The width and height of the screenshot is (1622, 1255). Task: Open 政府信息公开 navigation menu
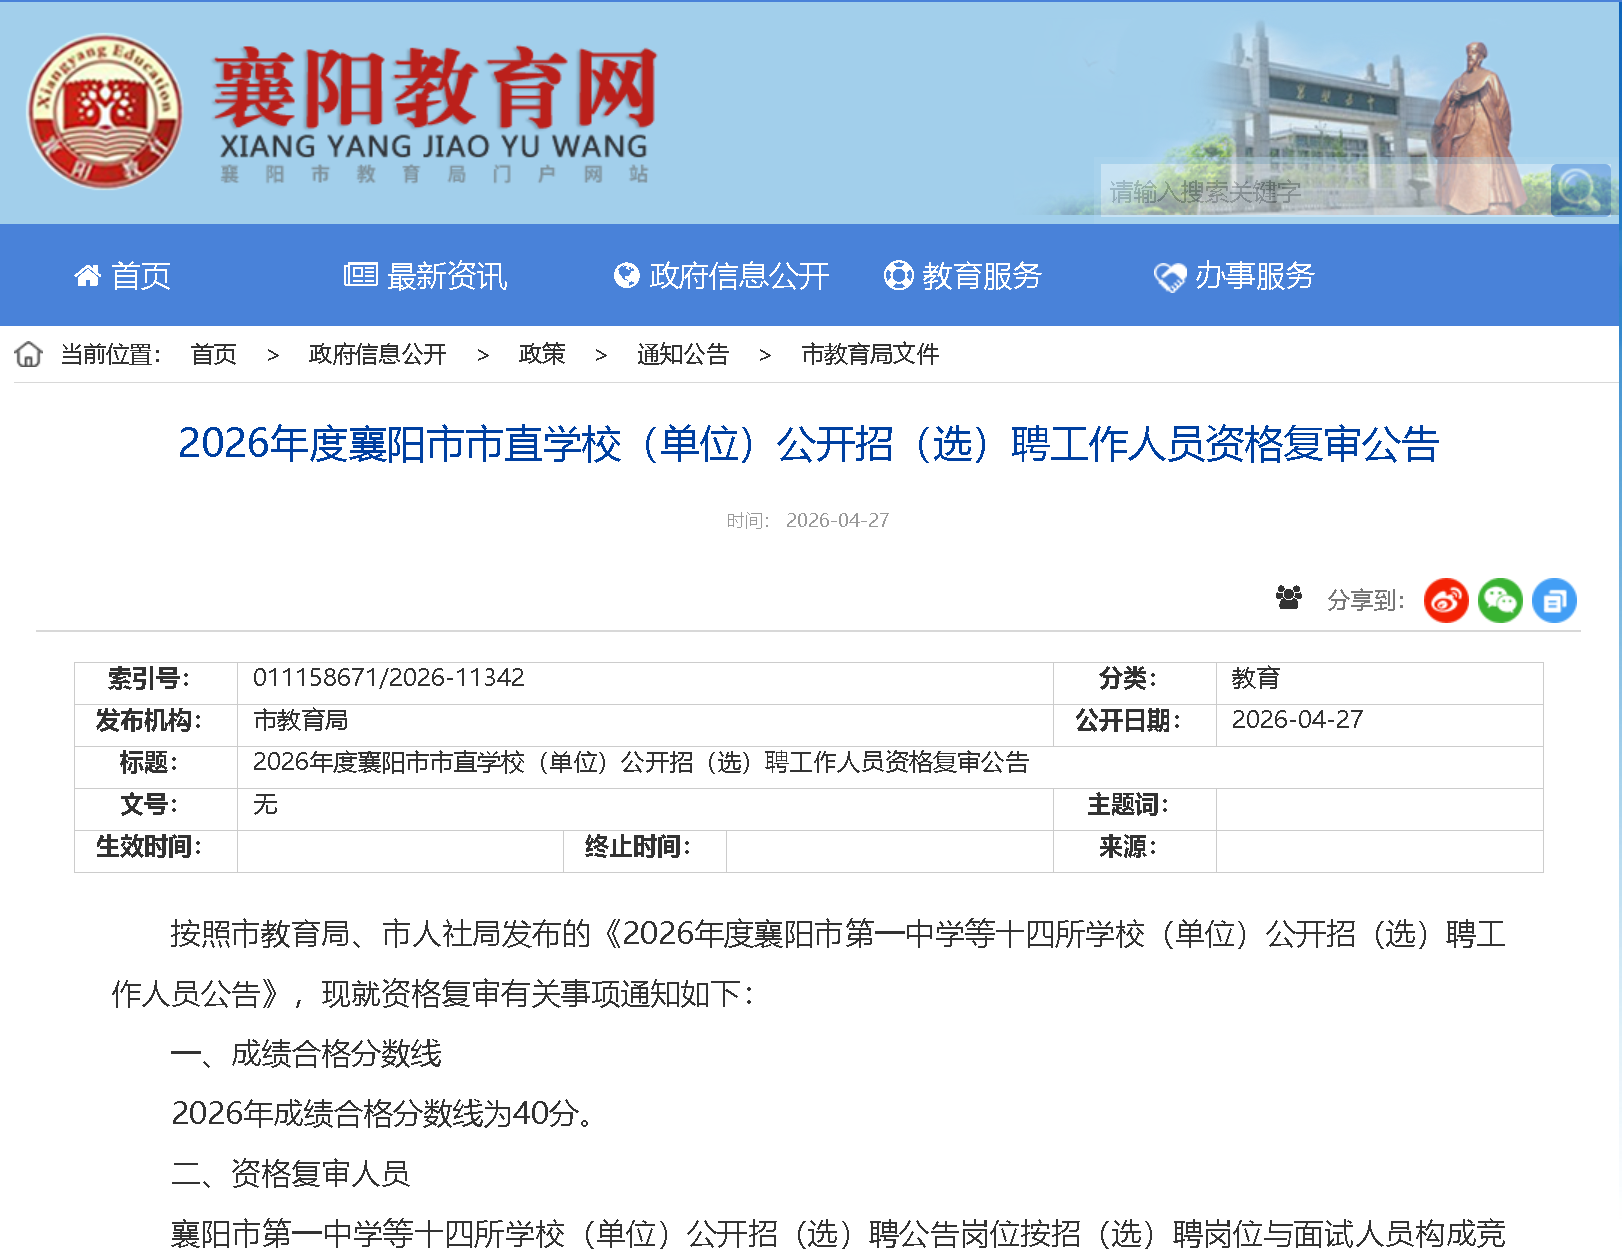(x=721, y=276)
